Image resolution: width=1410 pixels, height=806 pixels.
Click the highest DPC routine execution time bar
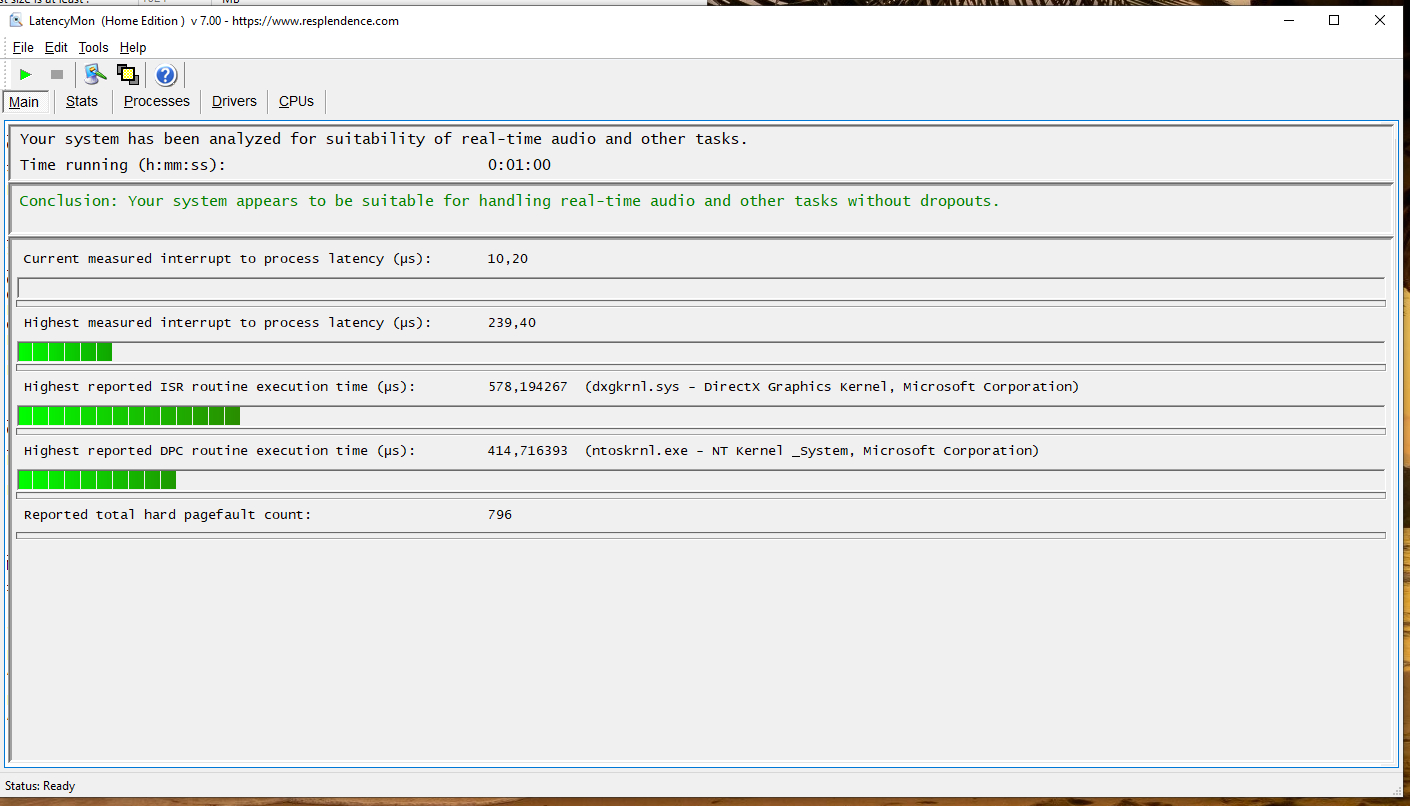pos(701,480)
